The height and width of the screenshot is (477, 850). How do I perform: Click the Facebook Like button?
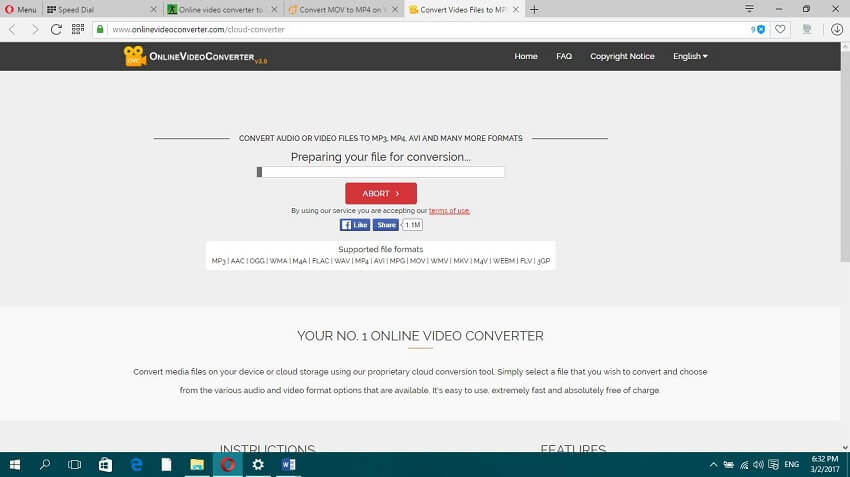point(355,225)
